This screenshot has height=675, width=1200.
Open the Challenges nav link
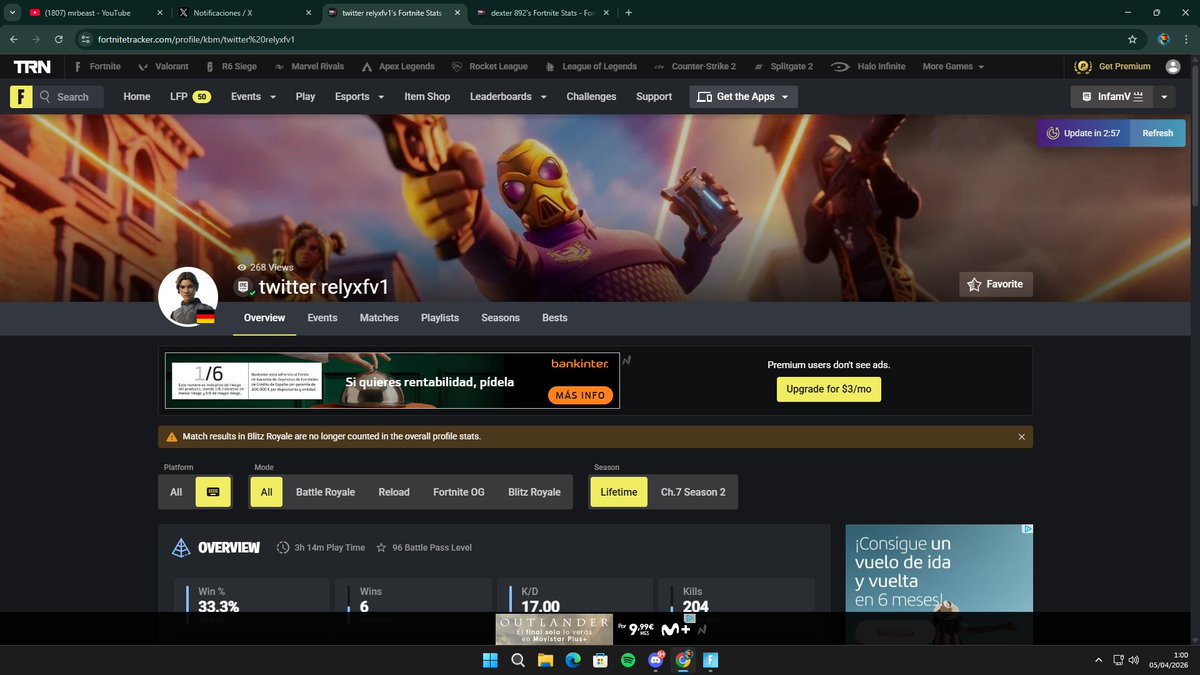tap(591, 97)
